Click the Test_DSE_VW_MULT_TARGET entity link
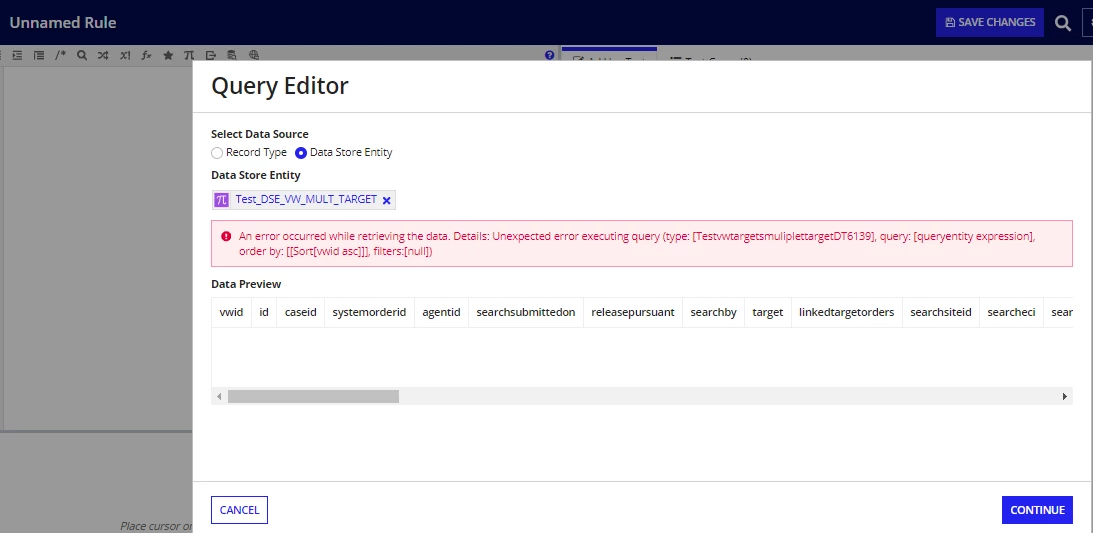Screen dimensions: 1093x533 tap(306, 199)
